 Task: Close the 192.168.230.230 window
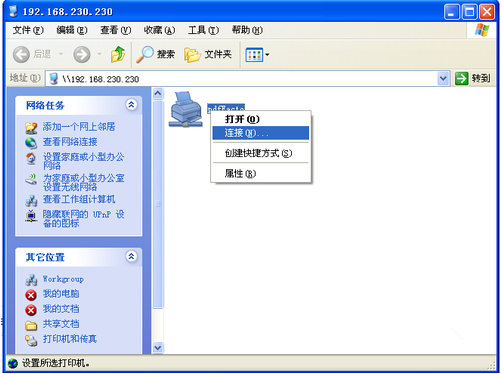487,12
